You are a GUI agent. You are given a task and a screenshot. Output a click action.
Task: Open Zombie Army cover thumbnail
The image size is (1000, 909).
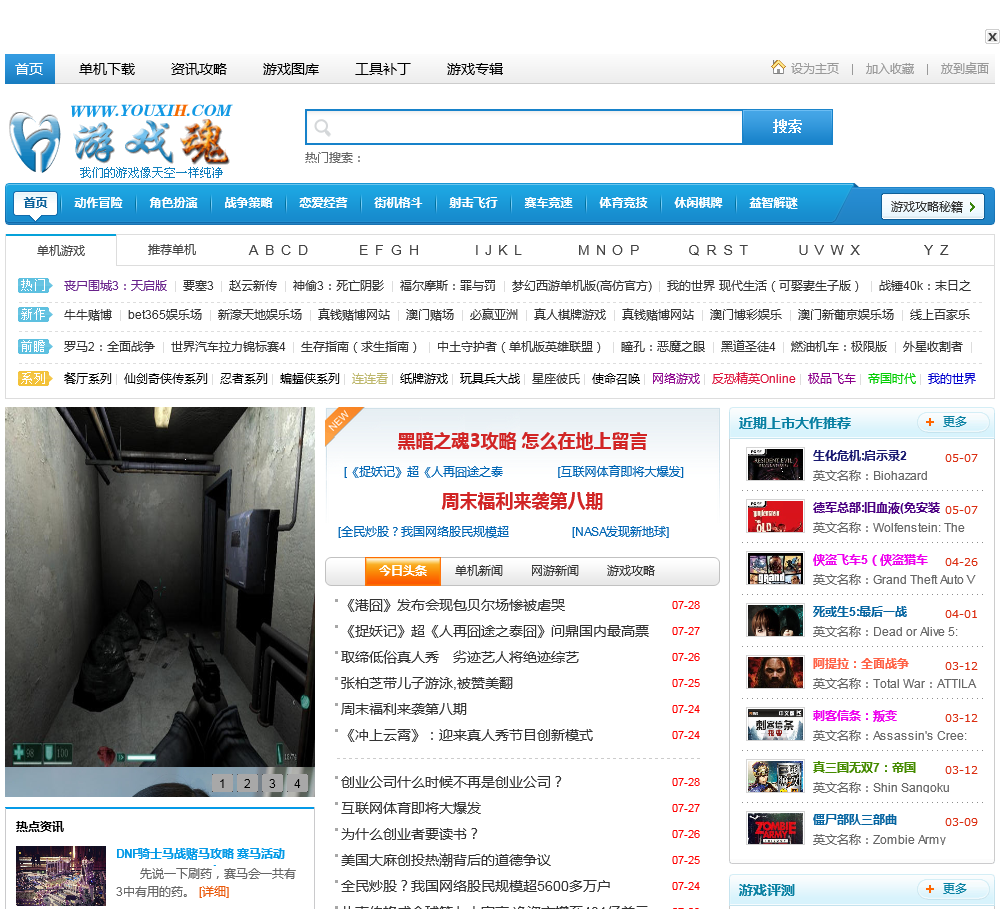point(775,829)
